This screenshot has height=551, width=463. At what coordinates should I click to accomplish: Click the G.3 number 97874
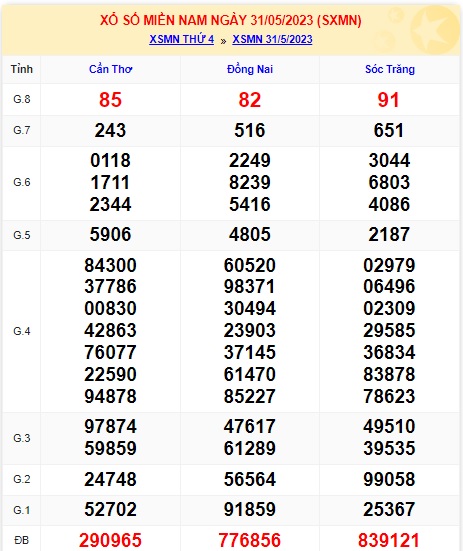point(110,427)
